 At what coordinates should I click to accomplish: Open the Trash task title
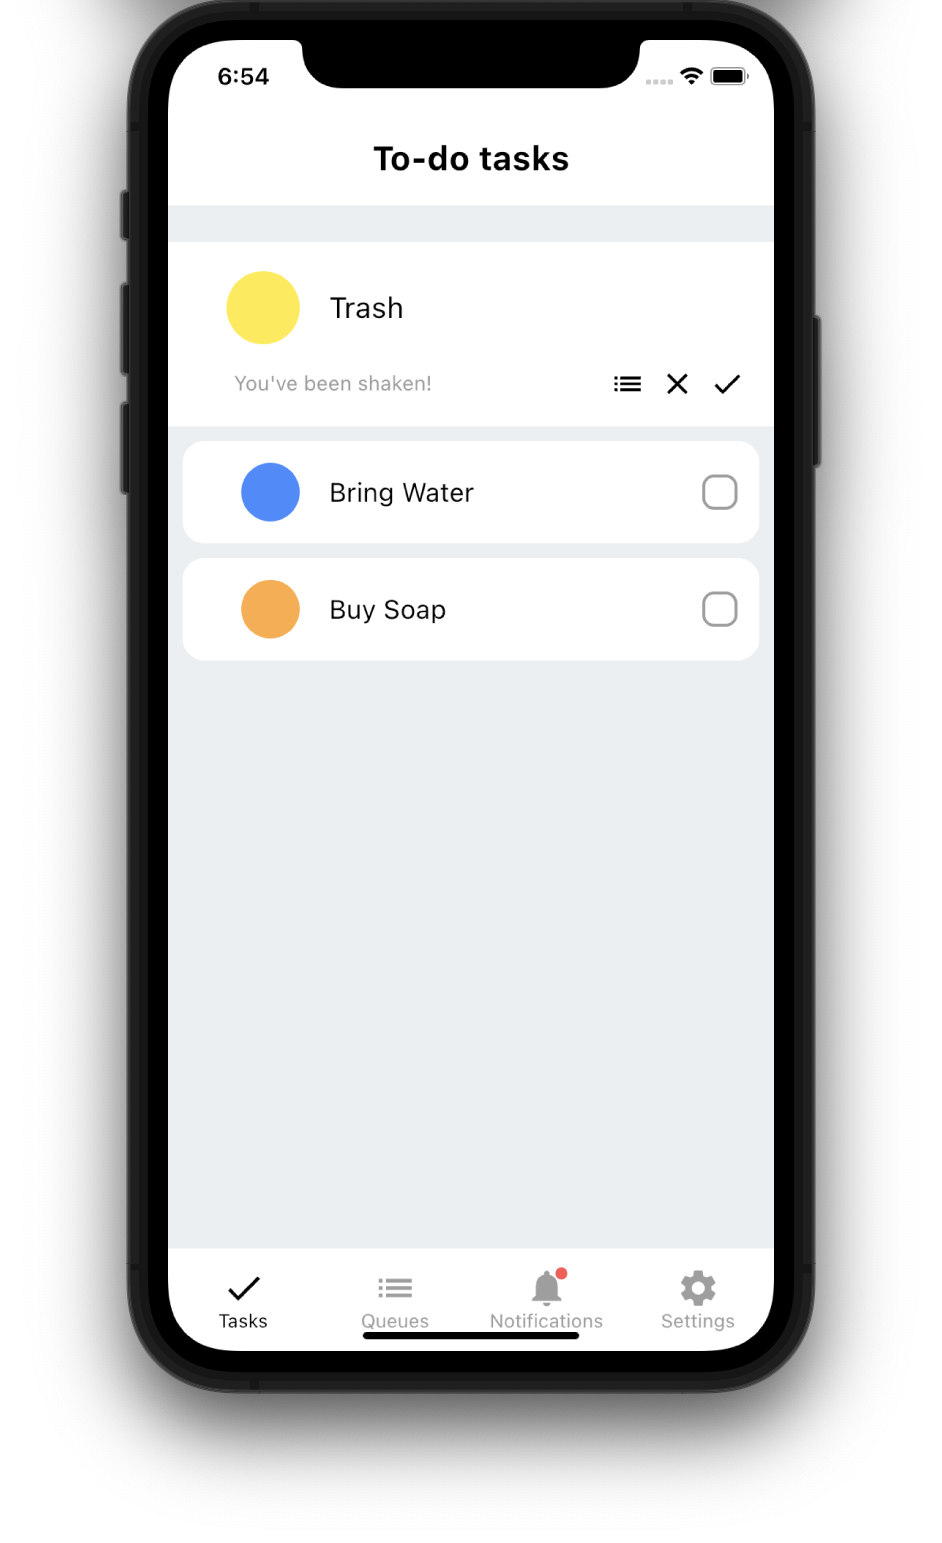pos(367,308)
